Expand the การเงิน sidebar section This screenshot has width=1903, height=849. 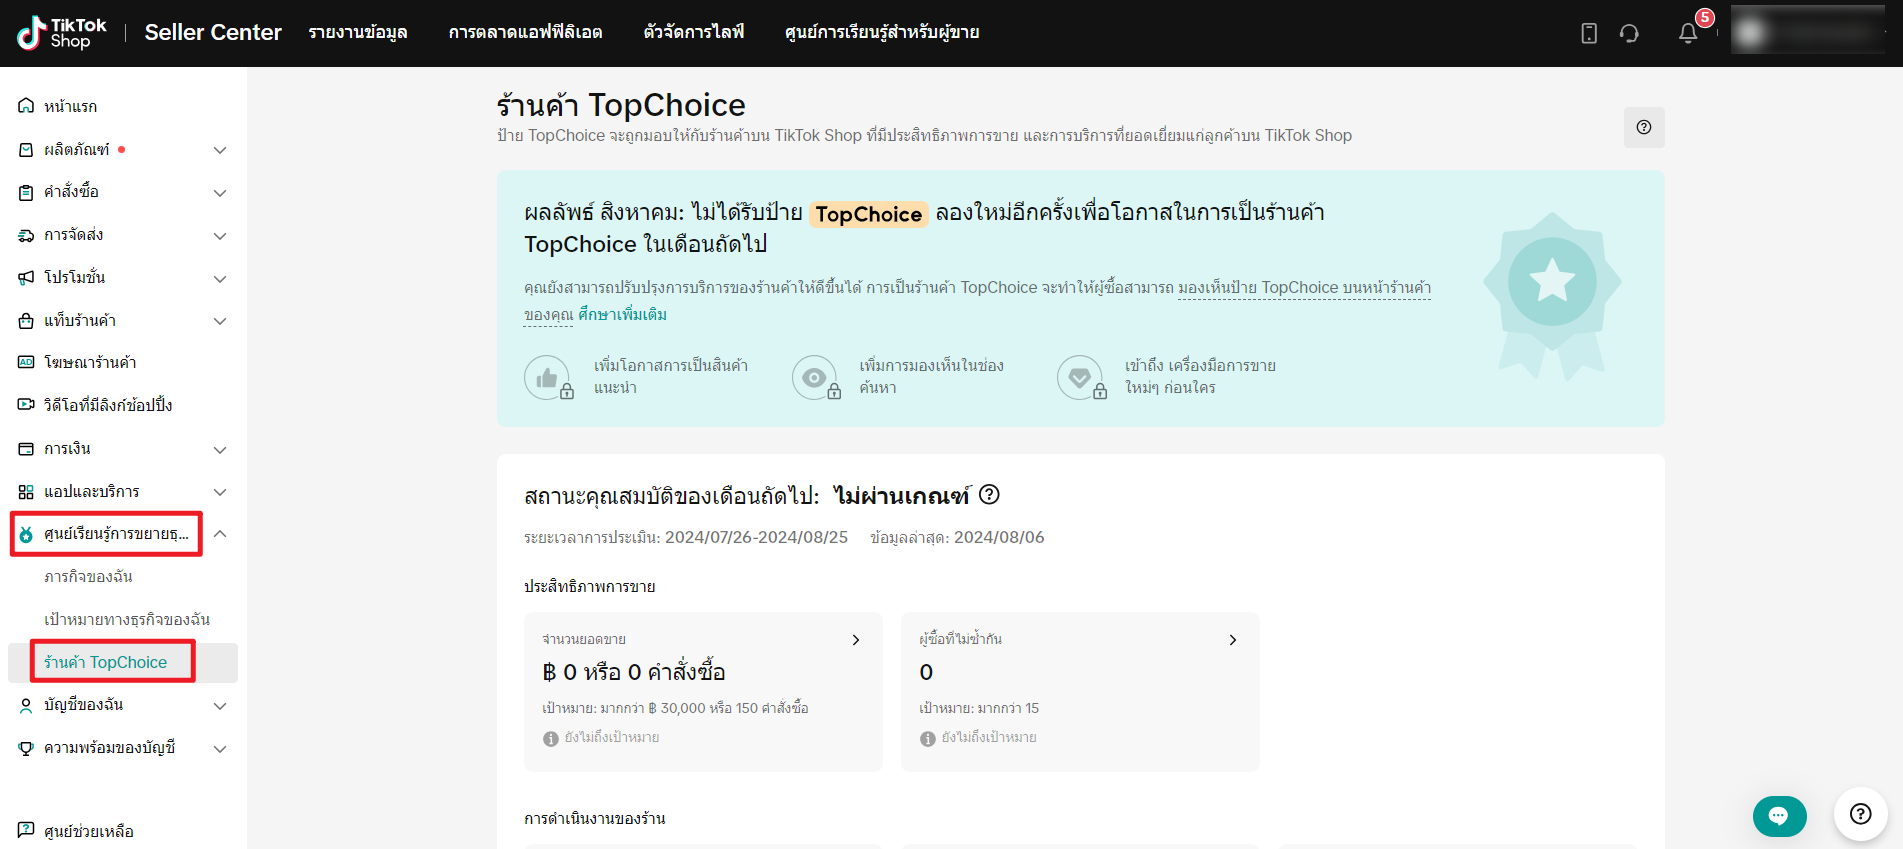220,450
